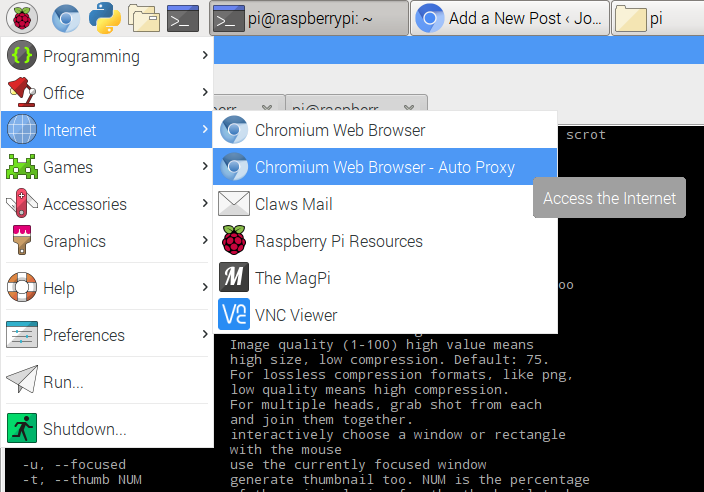Click the Programming category icon
Viewport: 704px width, 492px height.
[22, 55]
